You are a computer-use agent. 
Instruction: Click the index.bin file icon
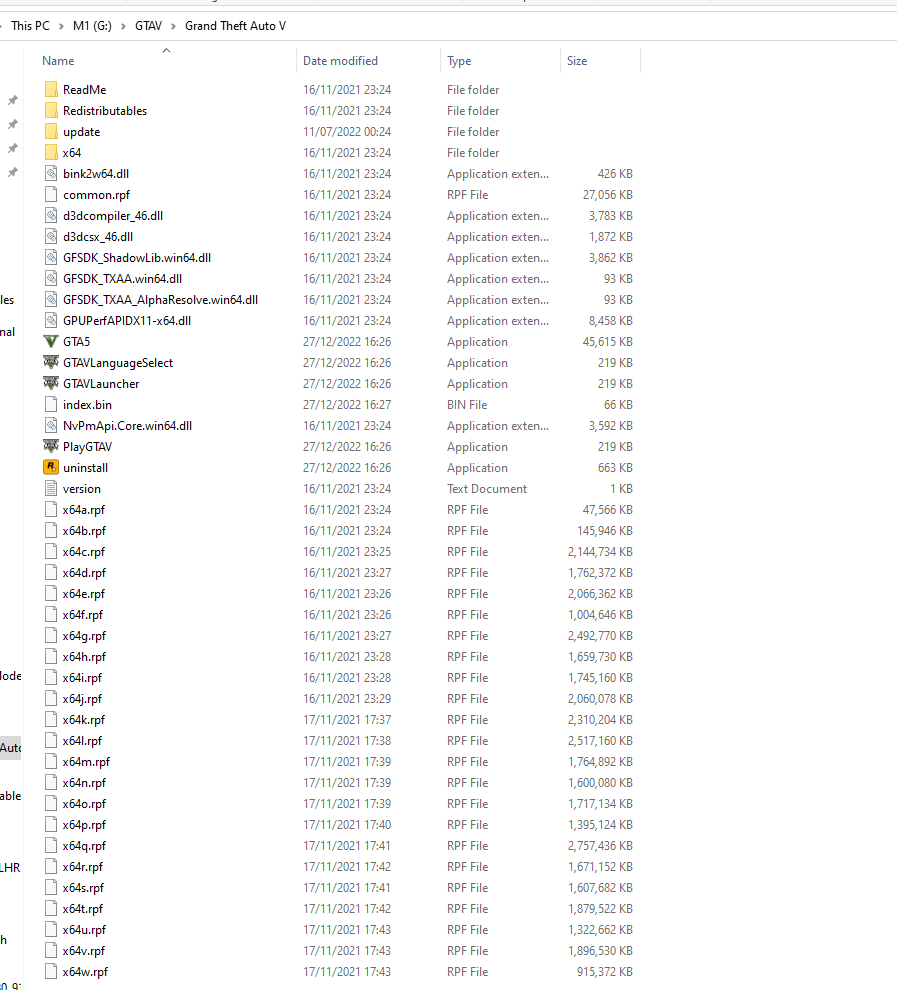pyautogui.click(x=51, y=404)
